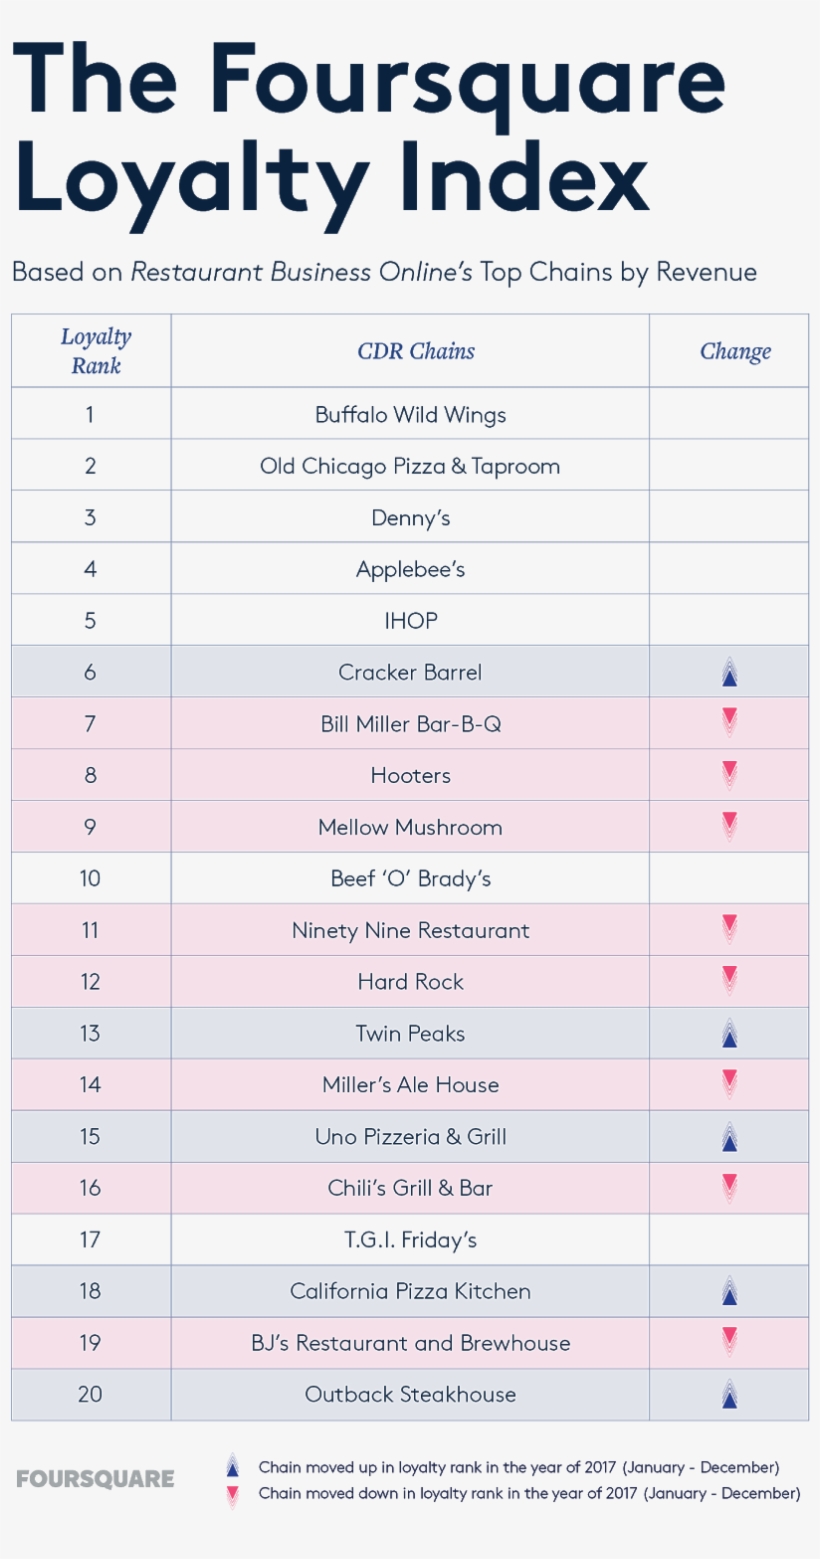
Task: Click the down arrow in Hard Rock row
Action: (729, 979)
